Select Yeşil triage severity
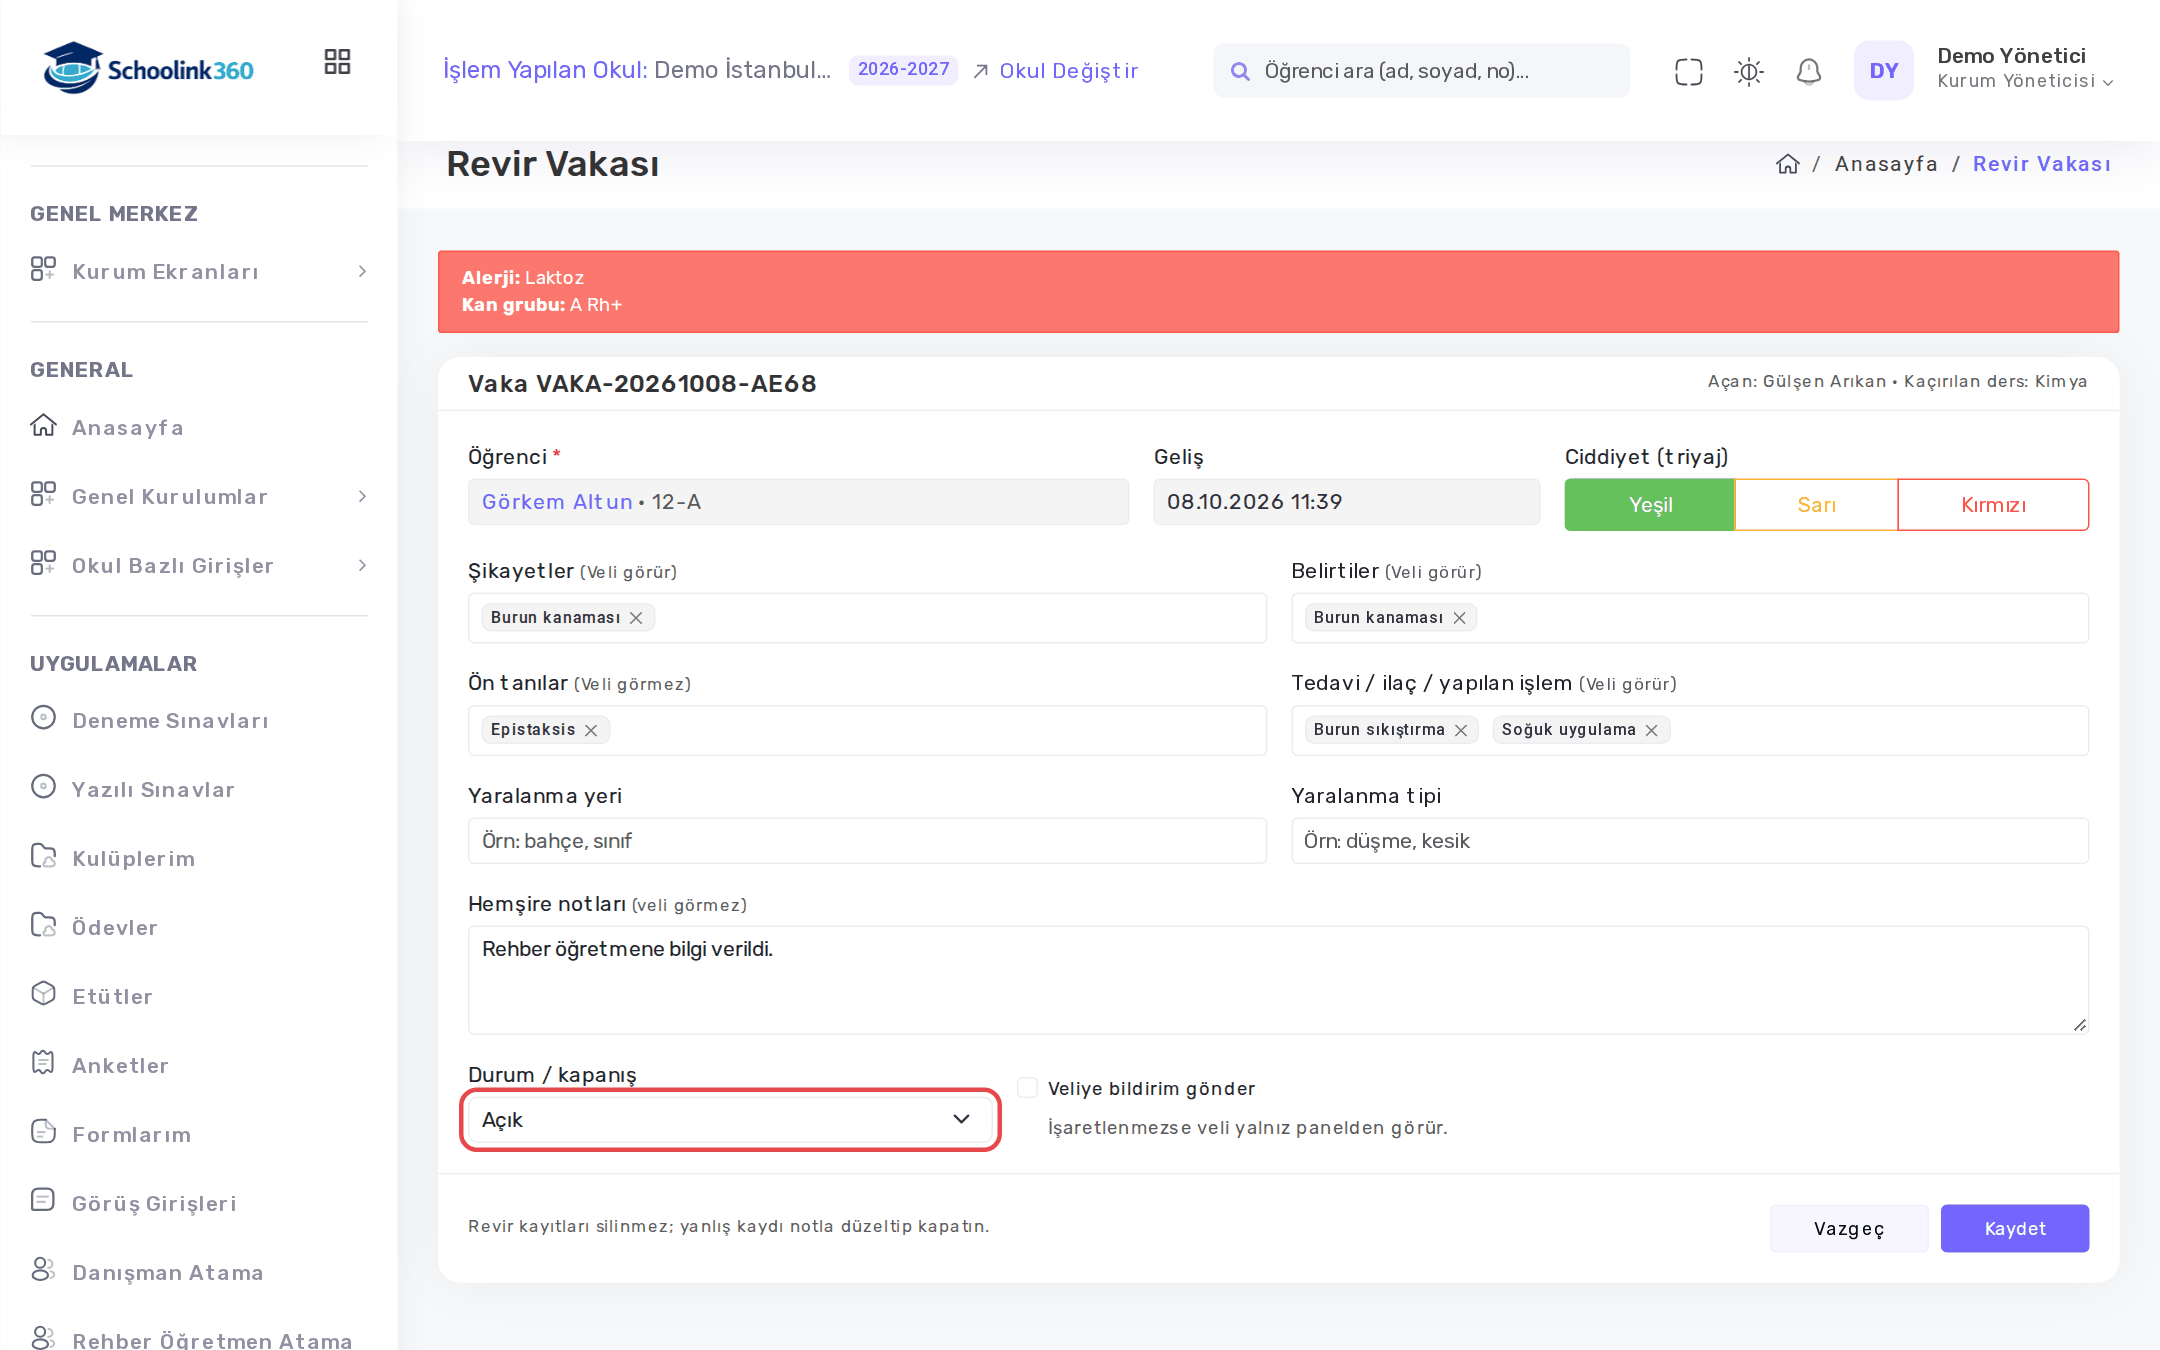2160x1350 pixels. click(1650, 505)
